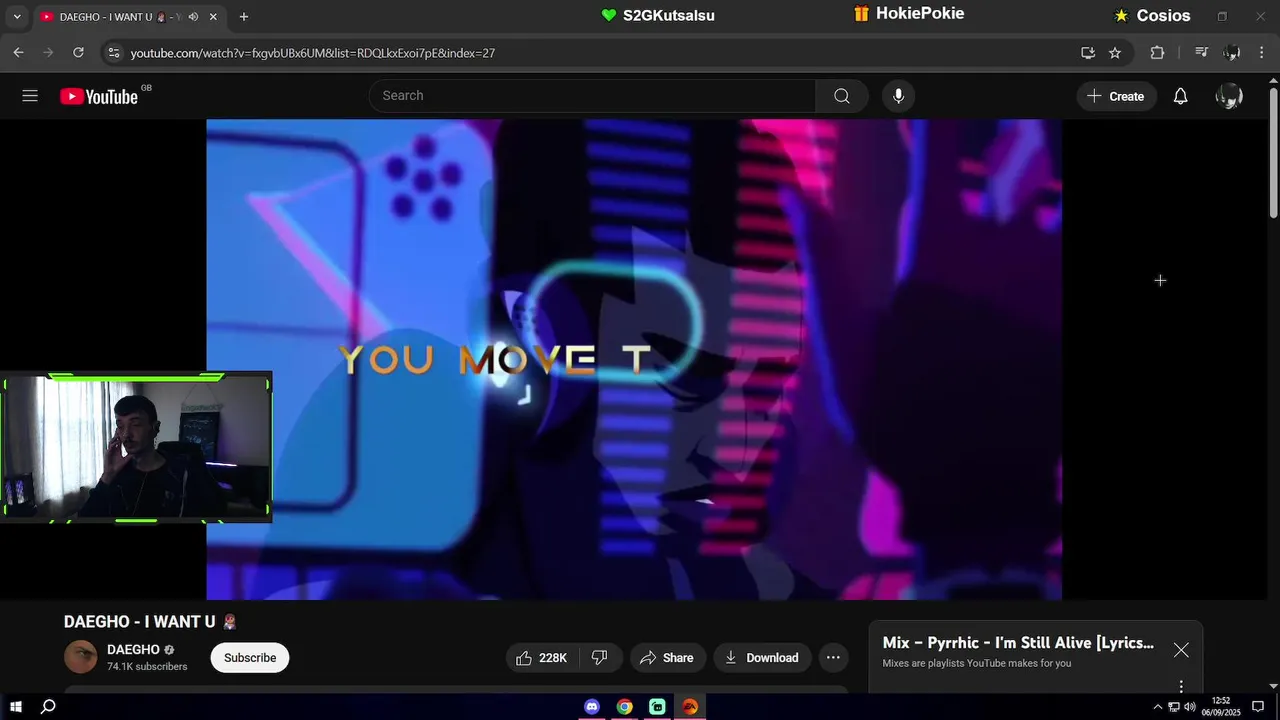This screenshot has width=1280, height=720.
Task: Open the network status tray icon
Action: point(1174,707)
